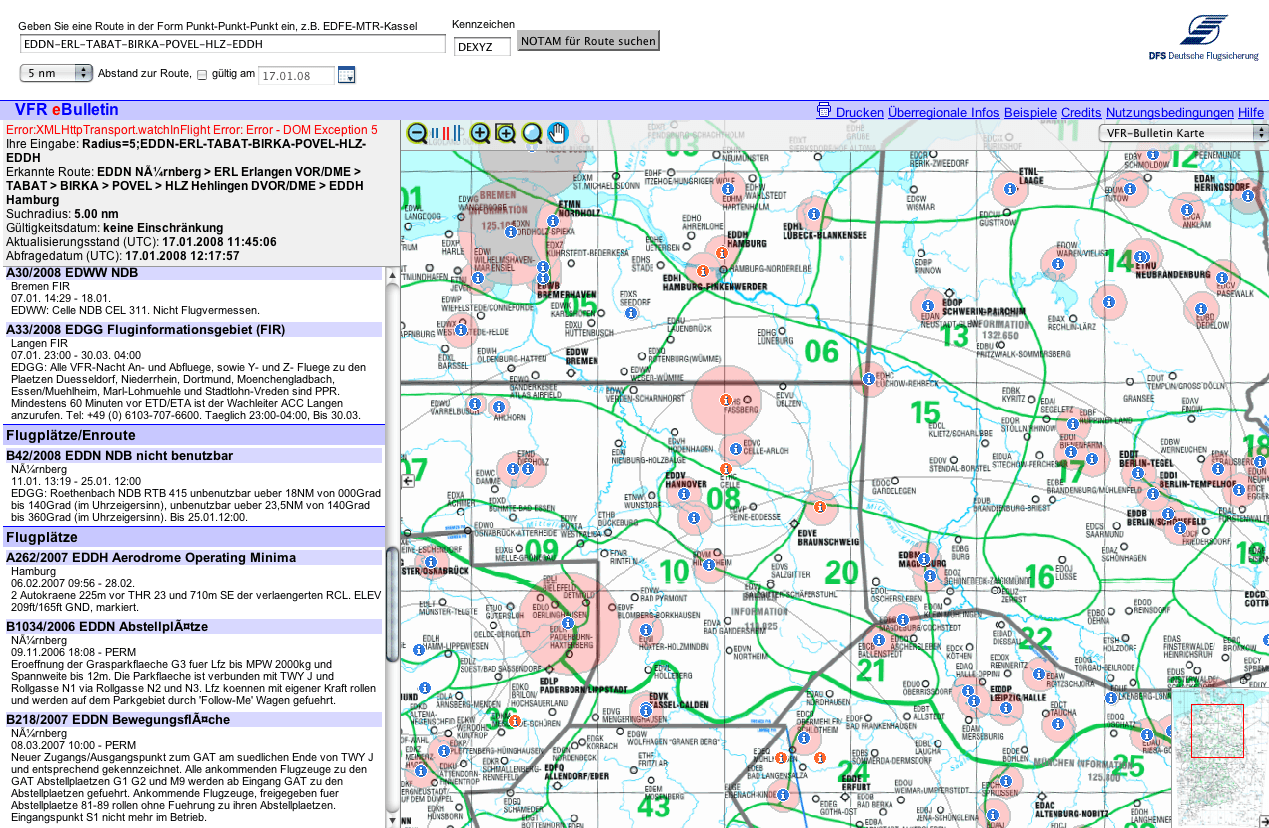Image resolution: width=1269 pixels, height=828 pixels.
Task: Open orange info marker at Hamburg-Finkenwerder
Action: click(x=703, y=270)
